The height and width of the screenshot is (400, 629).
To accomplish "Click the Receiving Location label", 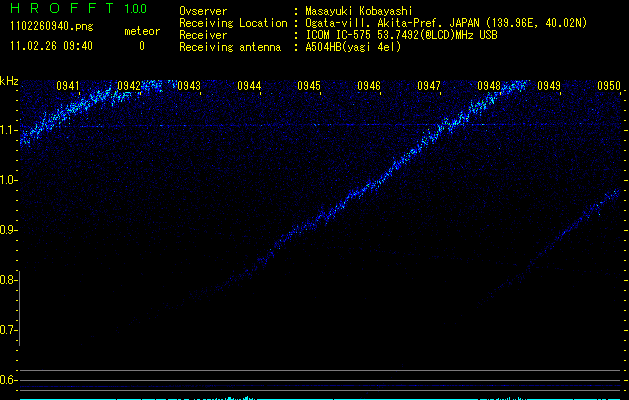I will click(x=233, y=23).
